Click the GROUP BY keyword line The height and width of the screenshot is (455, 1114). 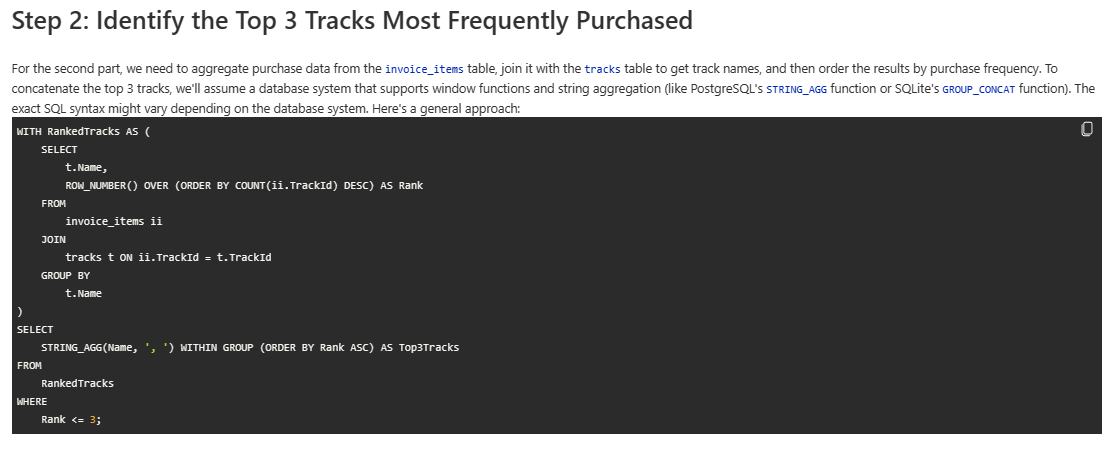pos(65,276)
